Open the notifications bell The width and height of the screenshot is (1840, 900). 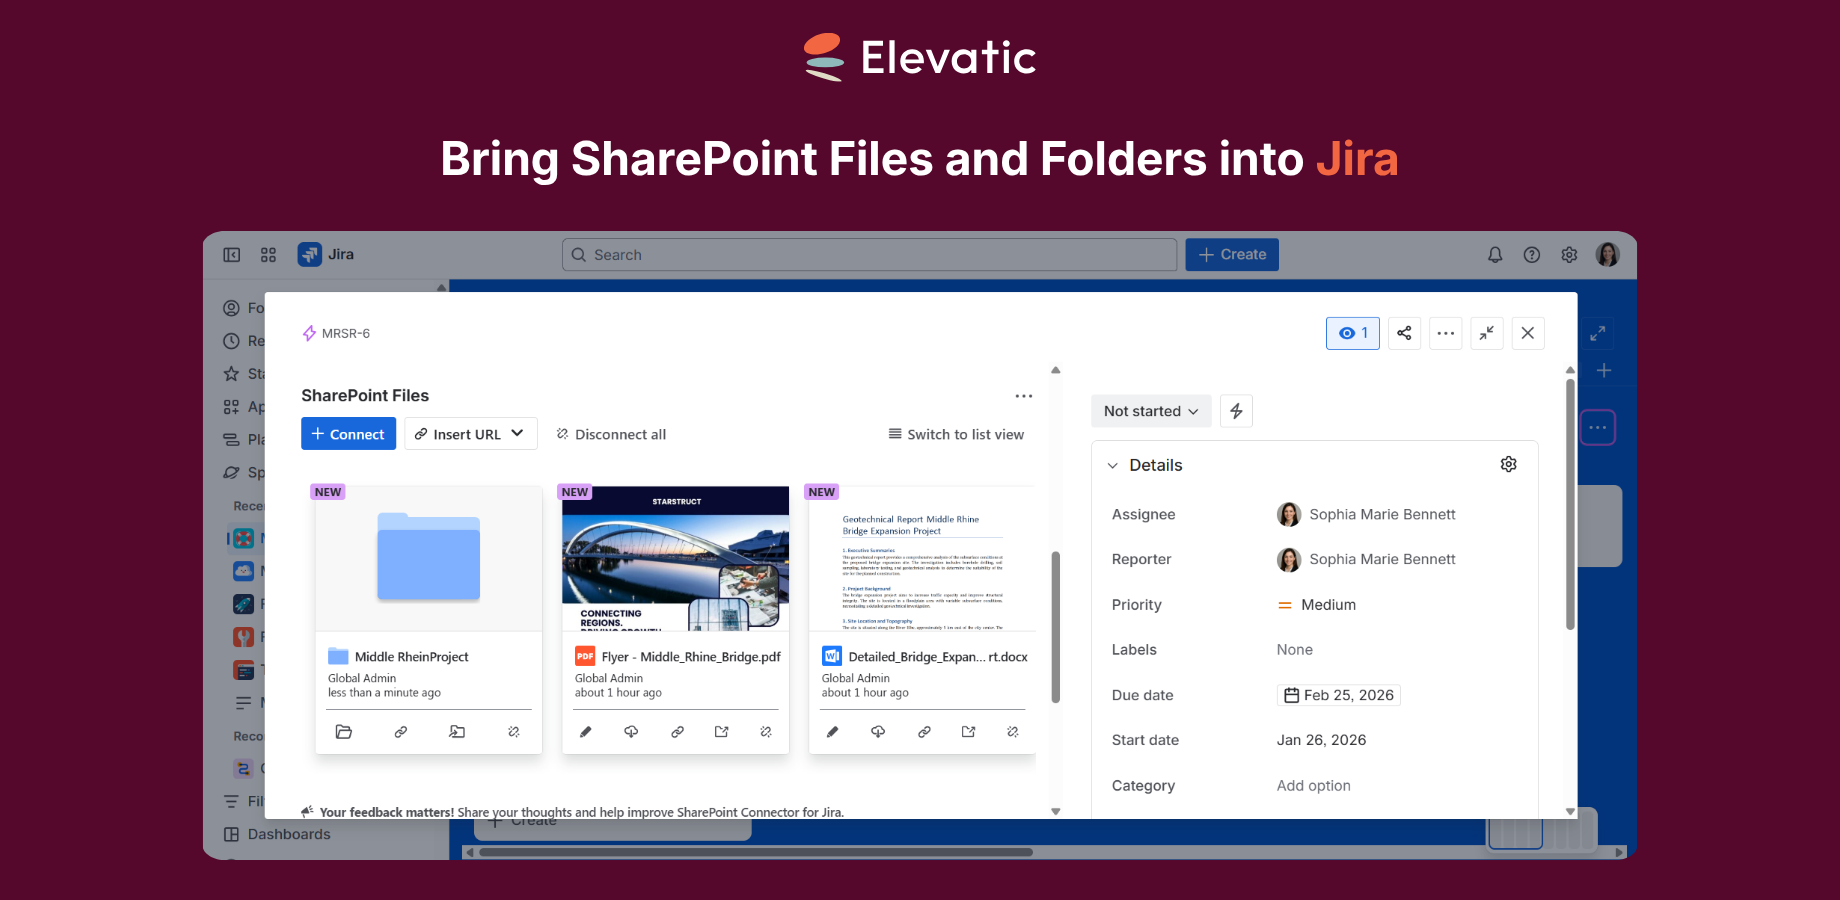1495,254
